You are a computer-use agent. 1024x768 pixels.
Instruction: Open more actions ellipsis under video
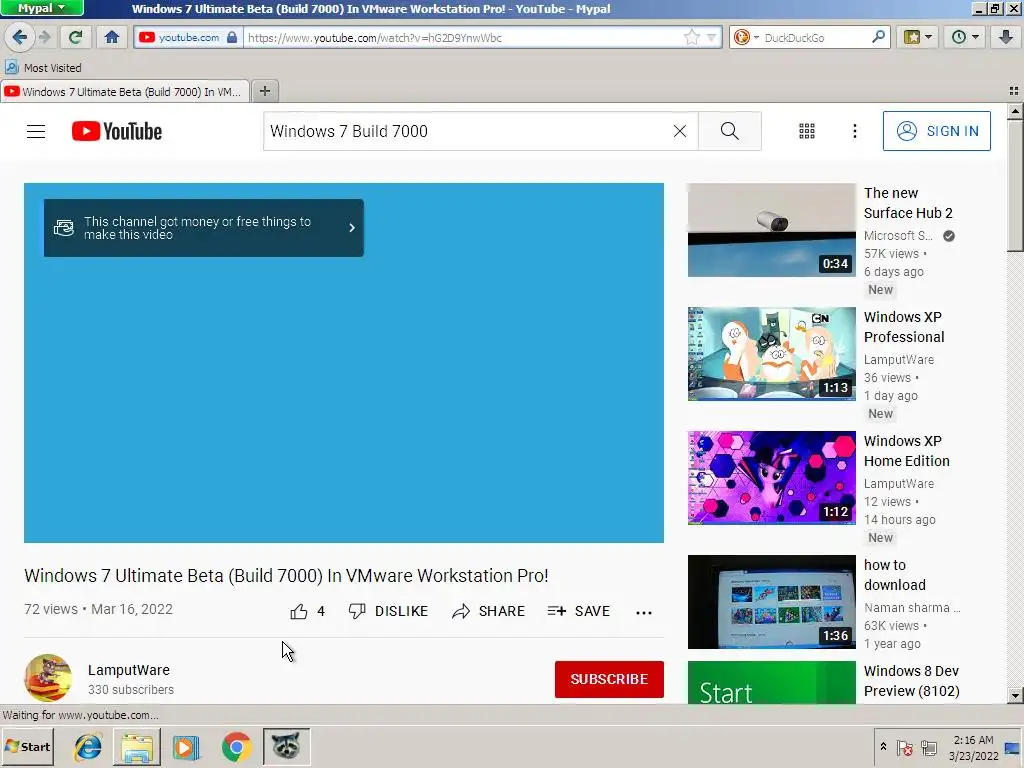click(644, 612)
